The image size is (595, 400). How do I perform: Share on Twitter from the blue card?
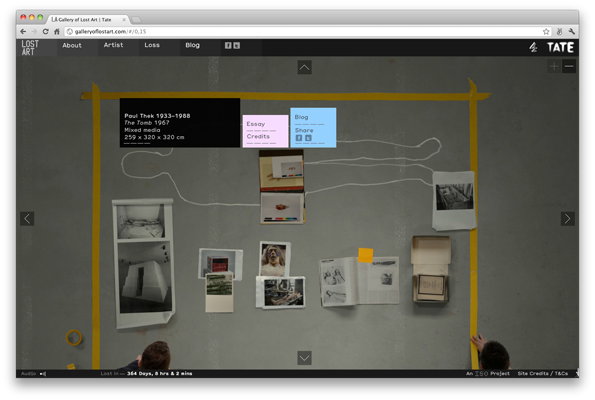308,138
